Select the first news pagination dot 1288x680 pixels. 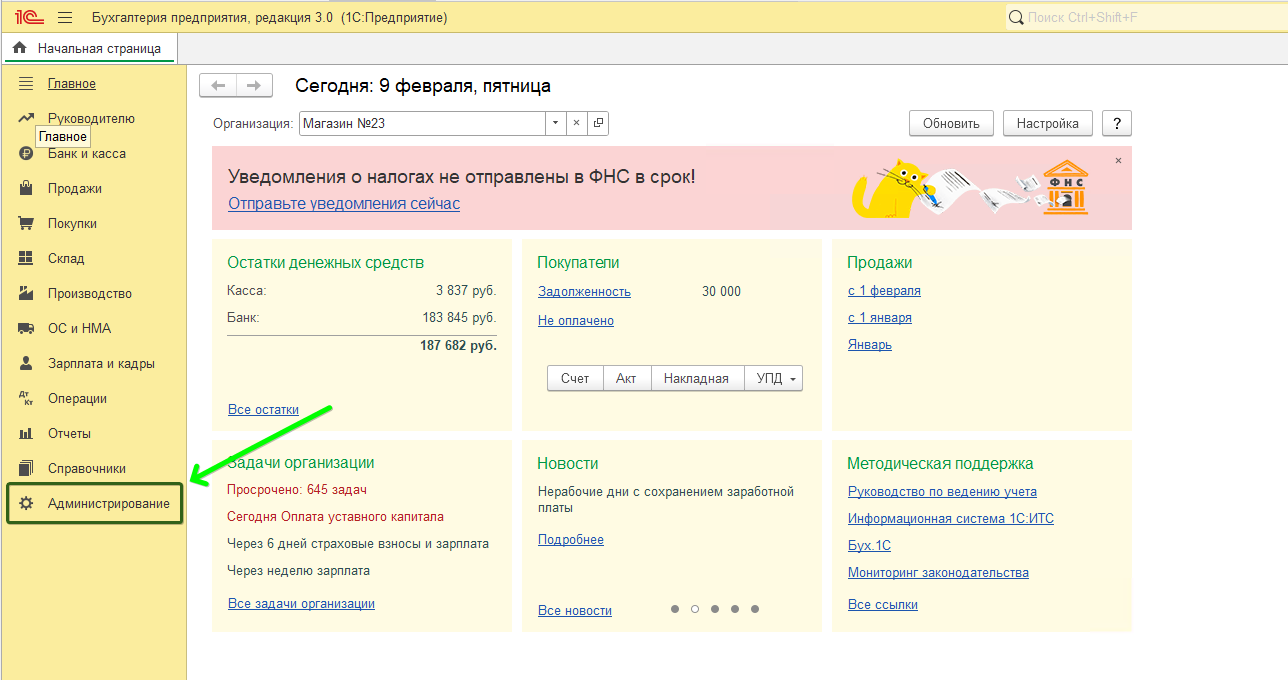[675, 609]
